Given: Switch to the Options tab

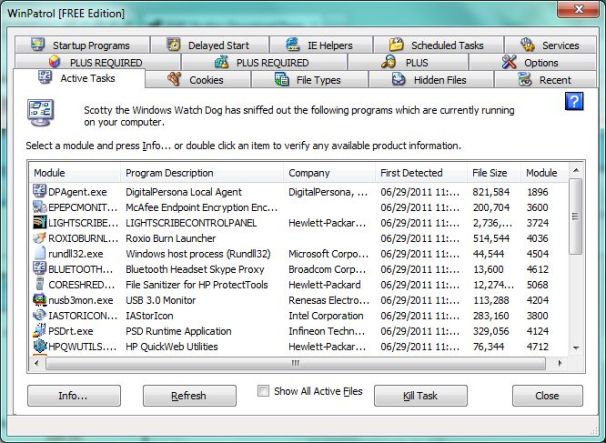Looking at the screenshot, I should pyautogui.click(x=532, y=62).
